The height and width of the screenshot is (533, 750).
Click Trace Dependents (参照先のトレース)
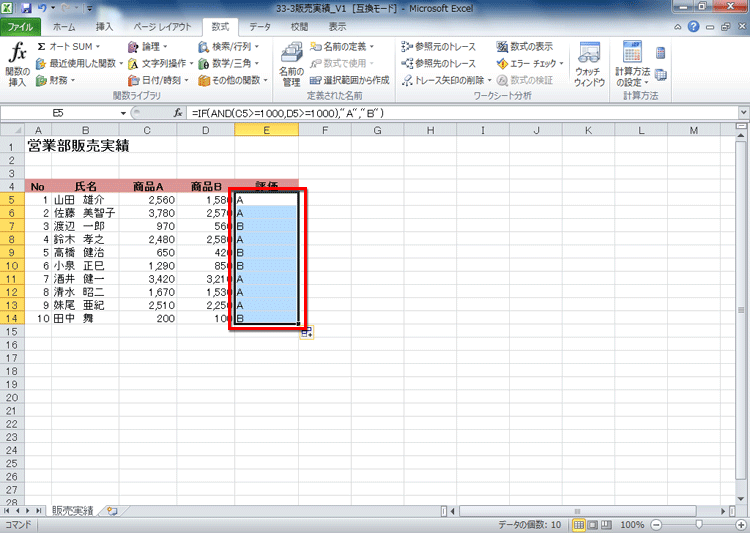click(x=439, y=63)
